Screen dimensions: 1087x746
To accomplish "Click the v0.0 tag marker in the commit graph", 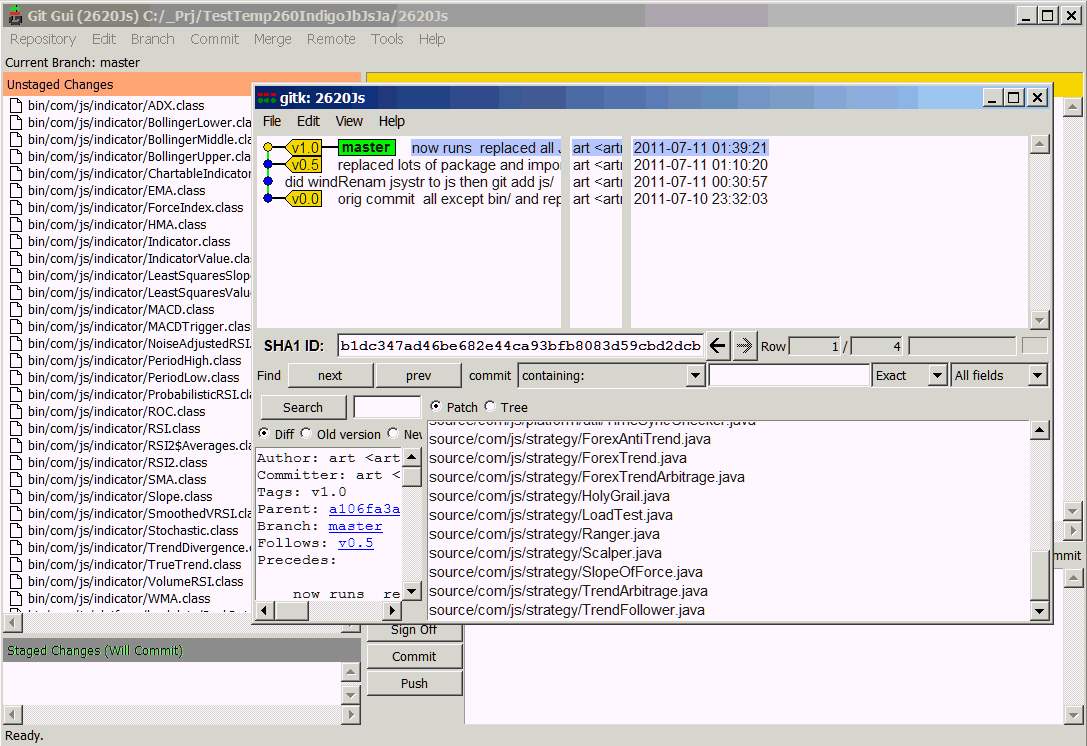I will coord(304,199).
